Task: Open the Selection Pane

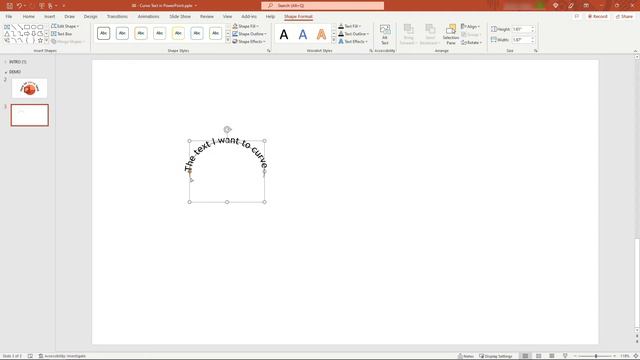Action: [451, 34]
